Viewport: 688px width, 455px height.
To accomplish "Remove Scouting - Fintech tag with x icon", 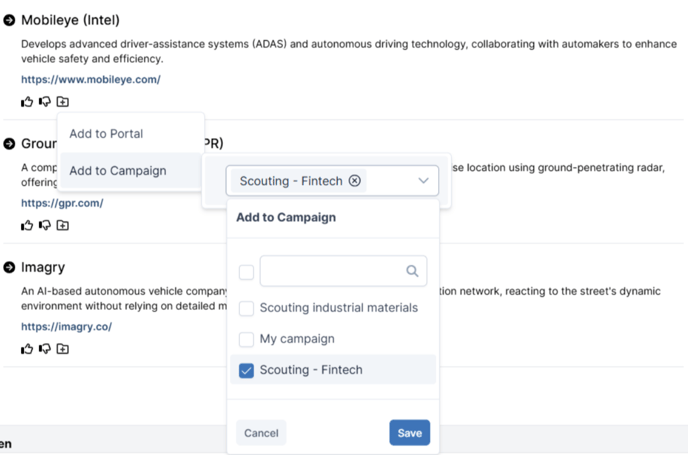I will point(355,181).
